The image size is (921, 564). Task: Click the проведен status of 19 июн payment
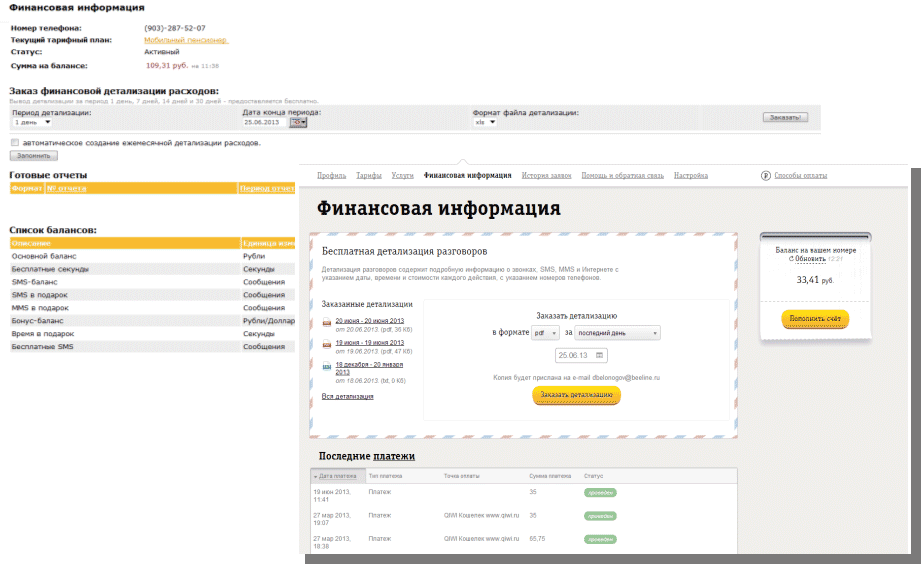coord(600,493)
